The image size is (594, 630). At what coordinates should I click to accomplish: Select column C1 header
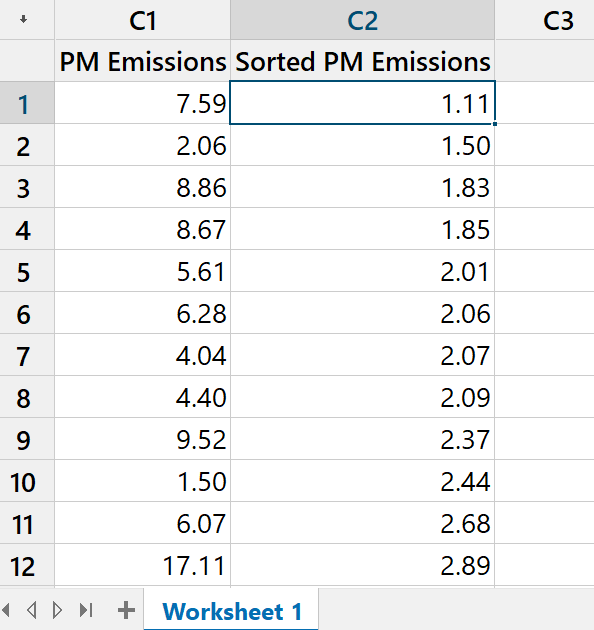tap(143, 20)
